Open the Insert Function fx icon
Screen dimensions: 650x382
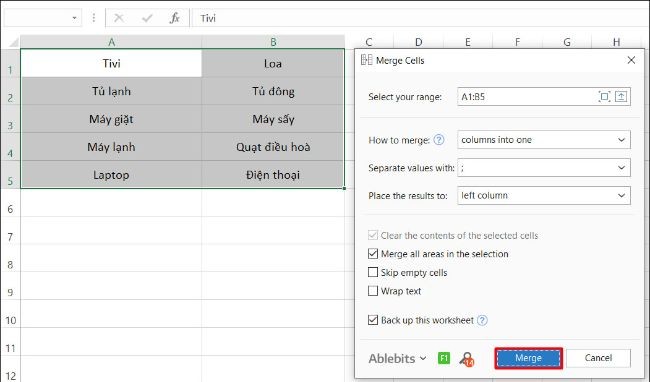(x=175, y=18)
